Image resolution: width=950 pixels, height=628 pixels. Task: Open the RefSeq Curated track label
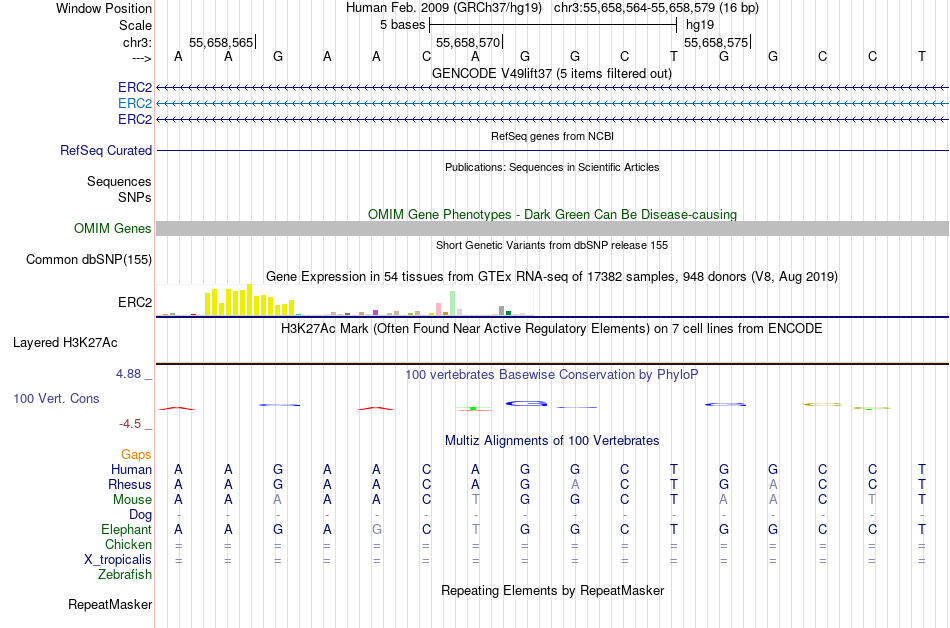coord(105,150)
